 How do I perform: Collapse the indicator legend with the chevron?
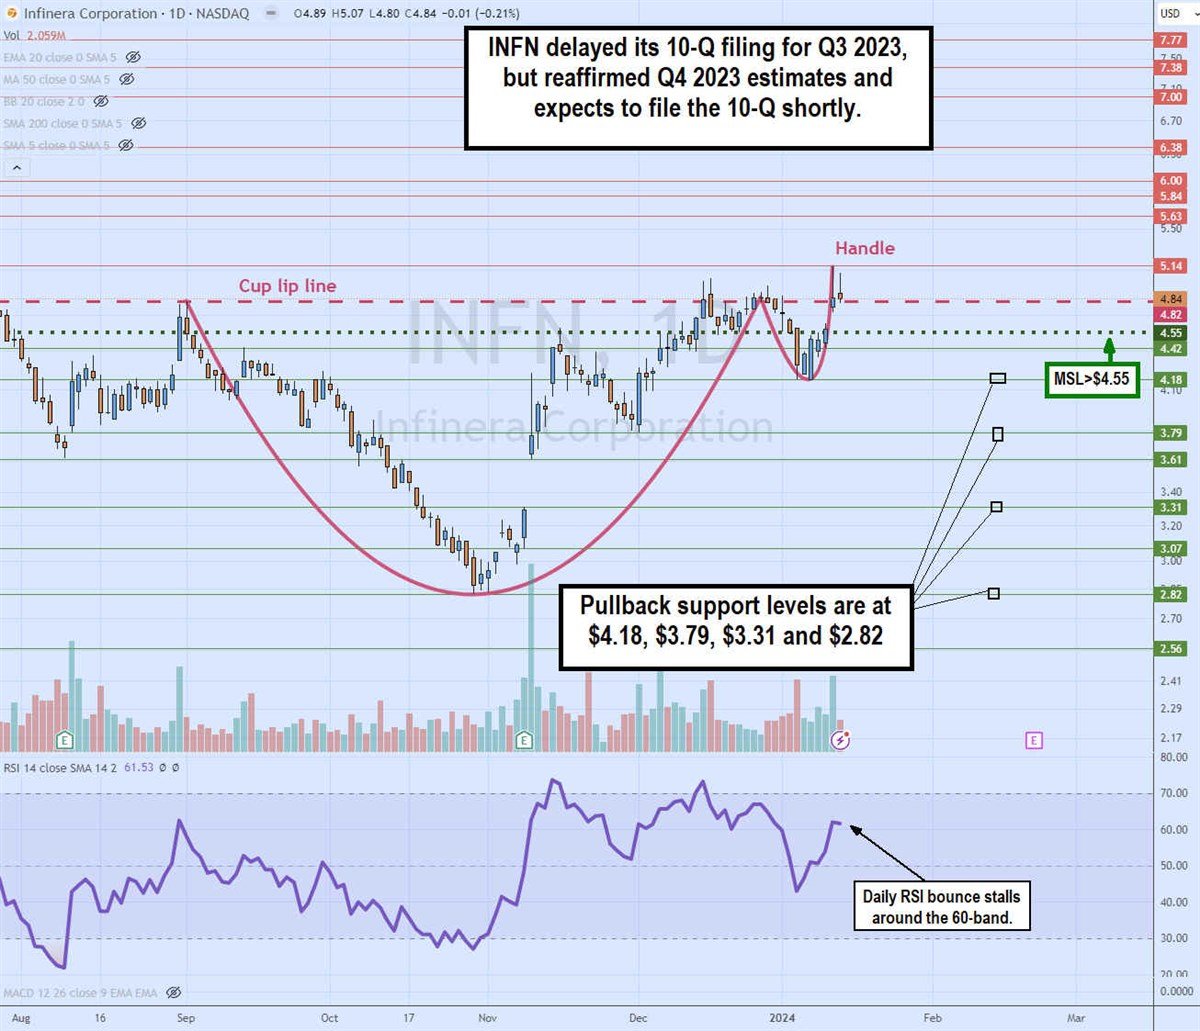pyautogui.click(x=15, y=168)
